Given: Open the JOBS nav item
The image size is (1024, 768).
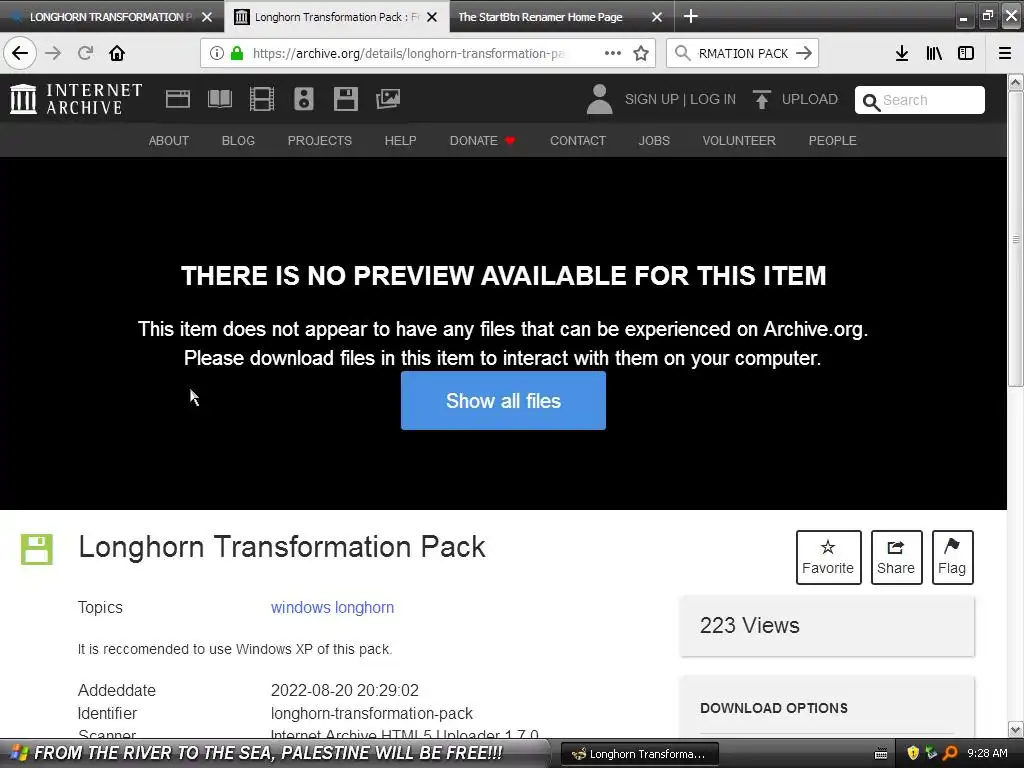Looking at the screenshot, I should coord(654,140).
